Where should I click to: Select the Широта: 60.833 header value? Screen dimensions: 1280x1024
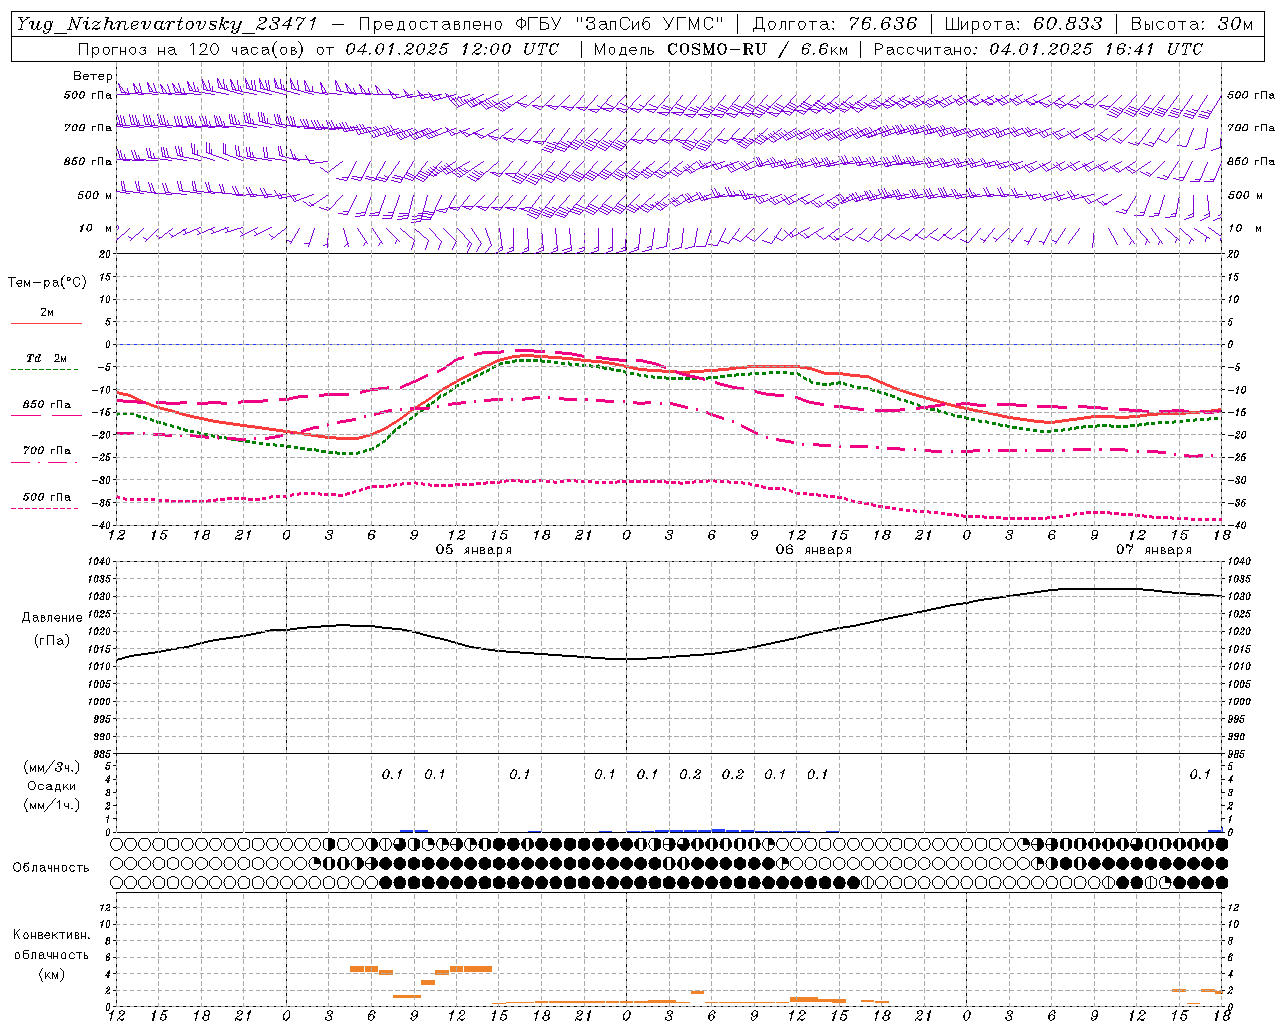[1023, 24]
